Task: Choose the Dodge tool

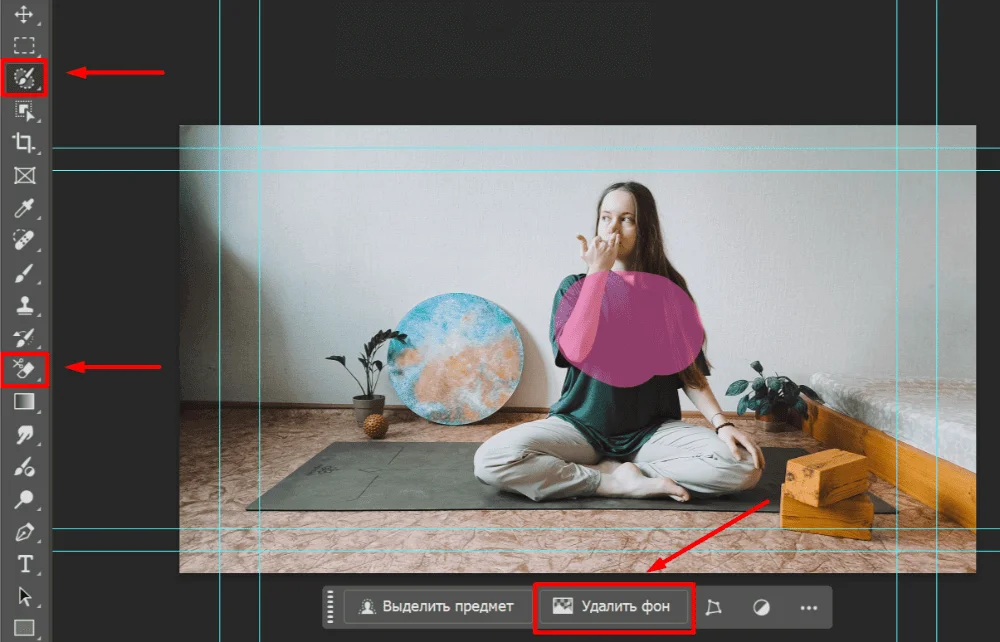Action: [x=24, y=498]
